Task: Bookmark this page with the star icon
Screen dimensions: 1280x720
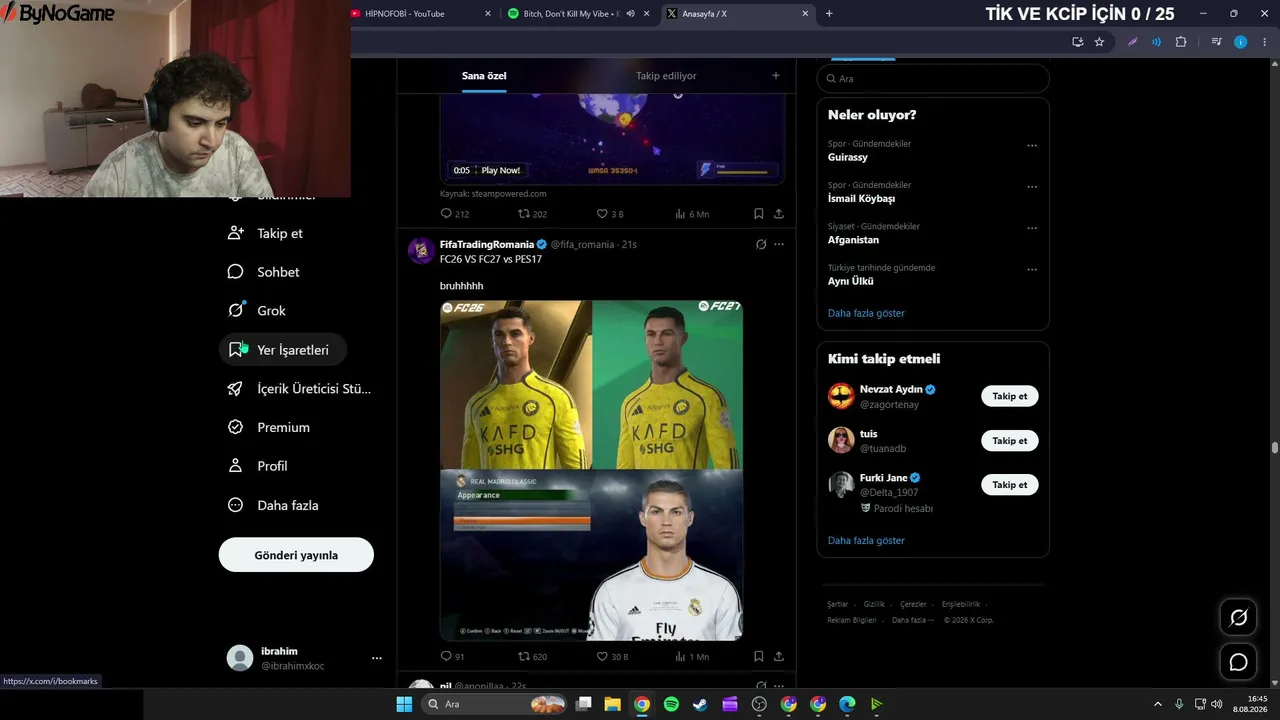Action: click(1099, 42)
